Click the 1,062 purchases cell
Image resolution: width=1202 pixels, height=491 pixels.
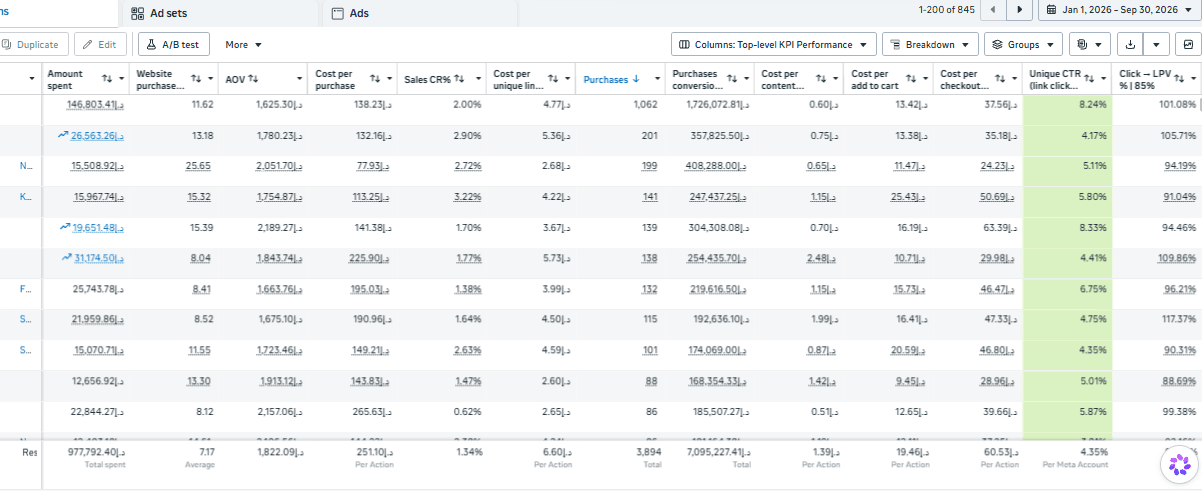644,105
